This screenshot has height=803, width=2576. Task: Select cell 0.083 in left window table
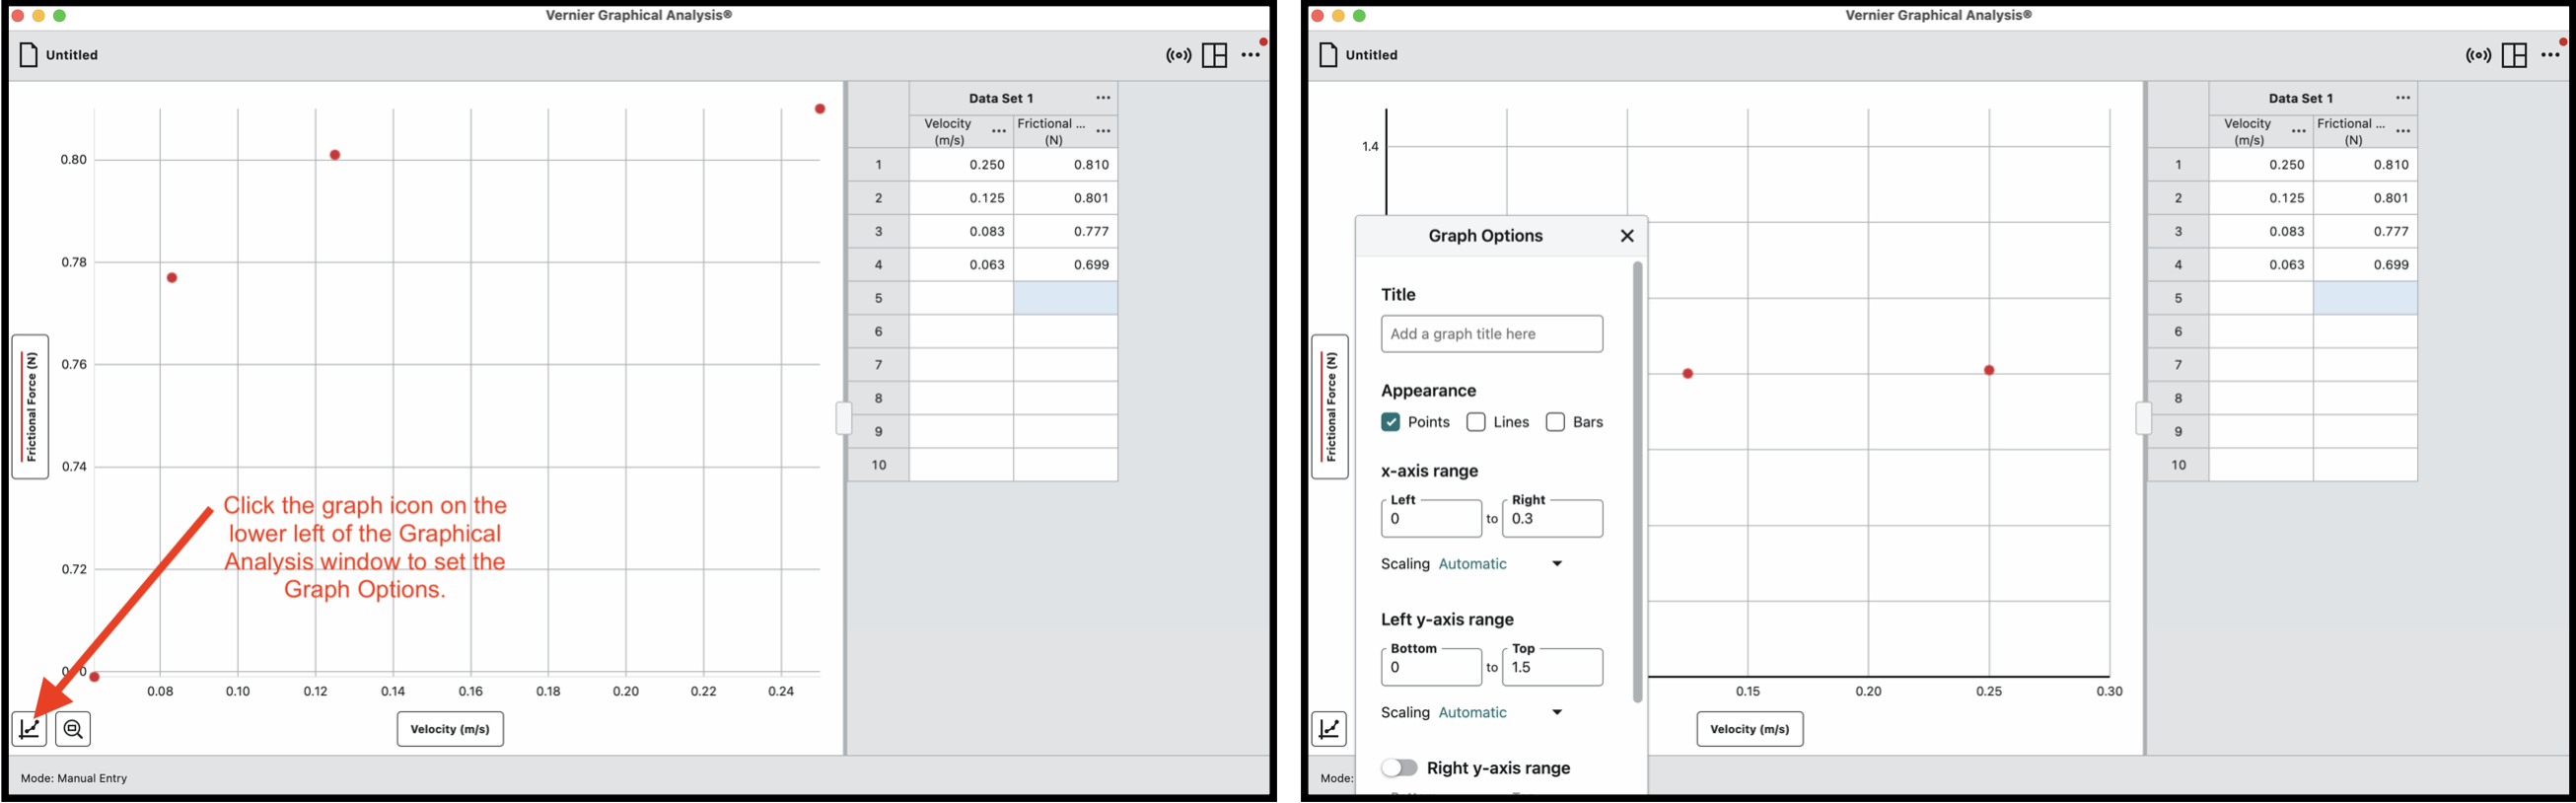tap(961, 231)
